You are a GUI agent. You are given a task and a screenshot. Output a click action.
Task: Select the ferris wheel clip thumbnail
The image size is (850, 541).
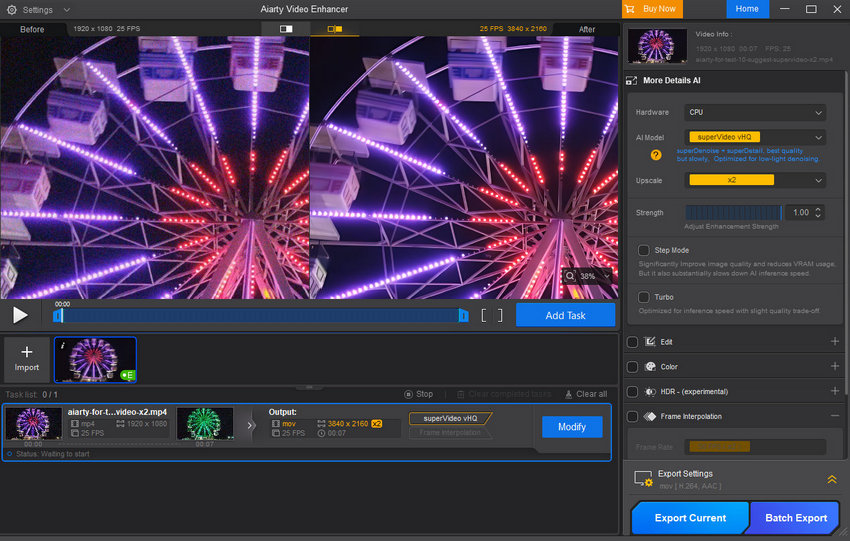(95, 359)
